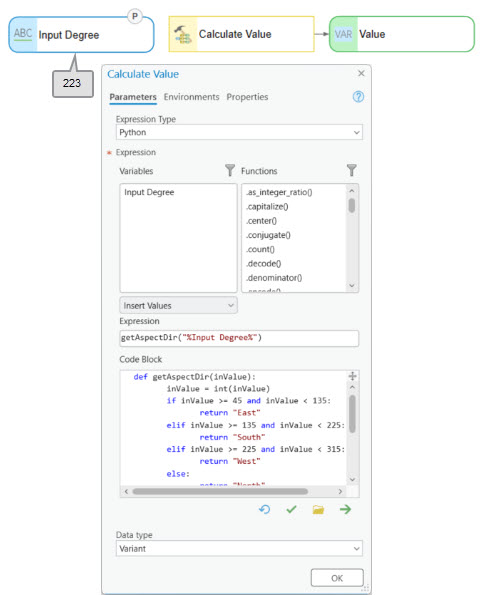The height and width of the screenshot is (595, 486).
Task: Close the Calculate Value dialog
Action: point(361,73)
